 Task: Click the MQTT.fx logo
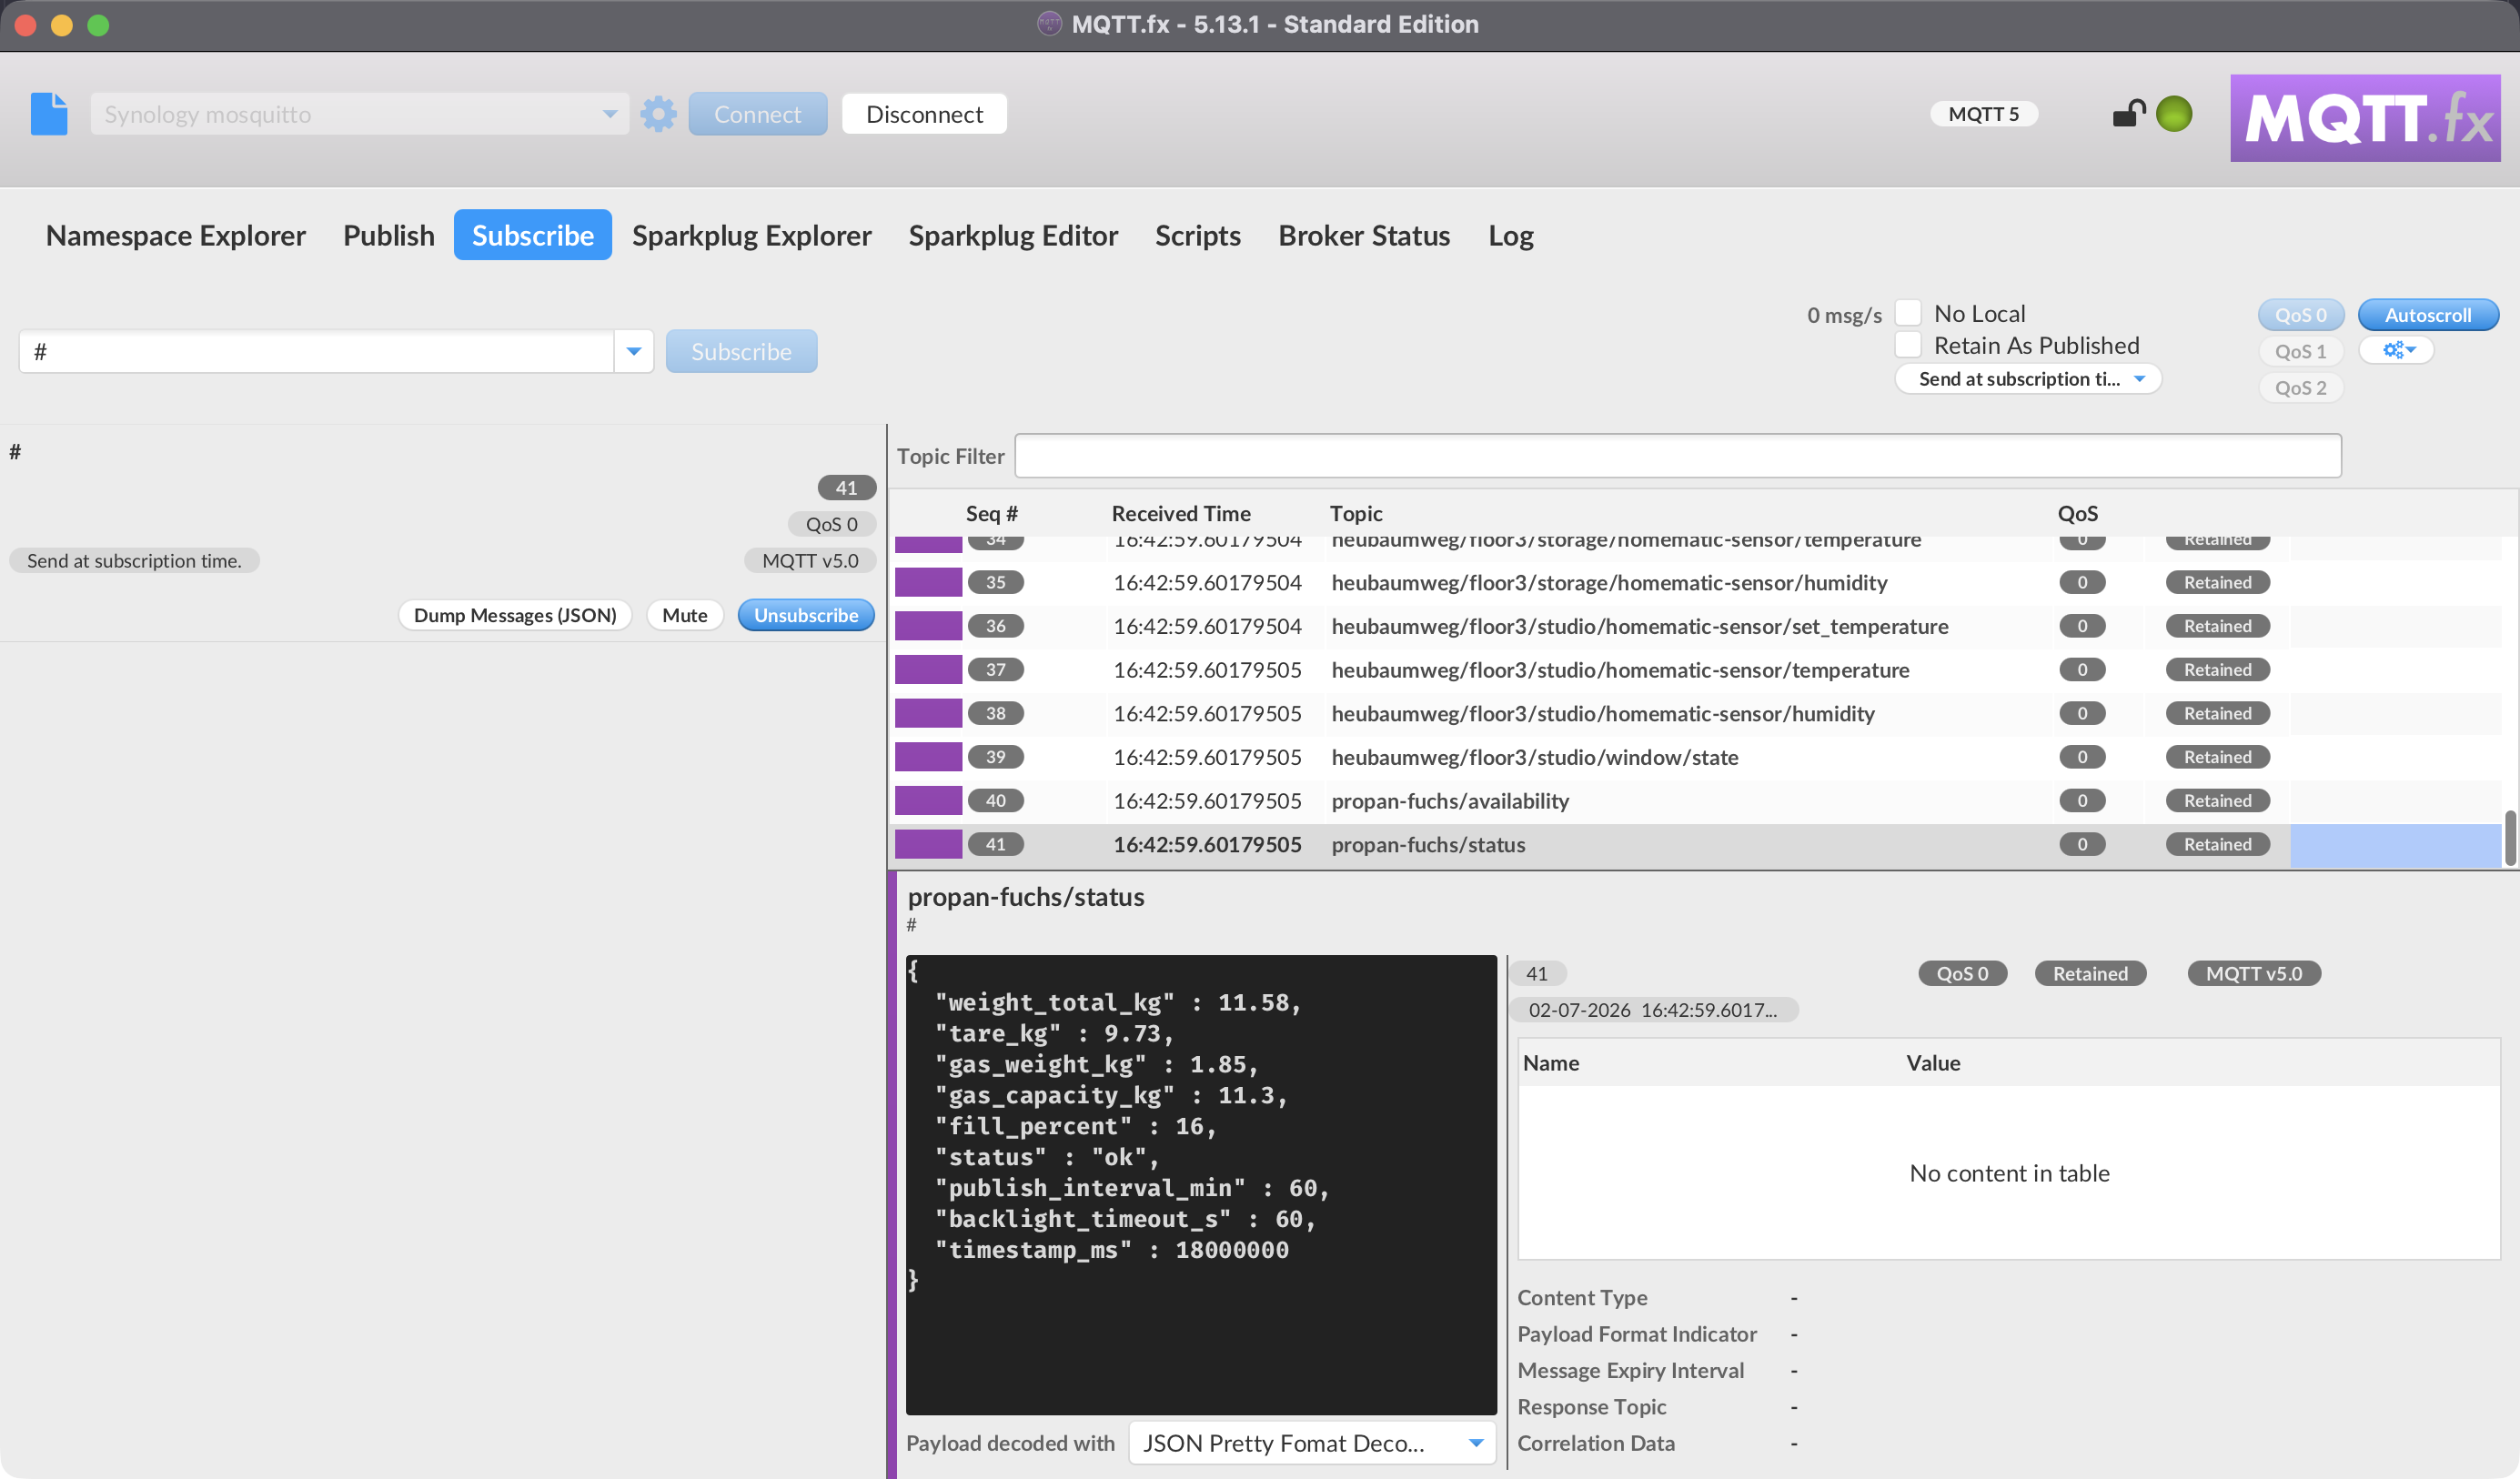[x=2365, y=118]
